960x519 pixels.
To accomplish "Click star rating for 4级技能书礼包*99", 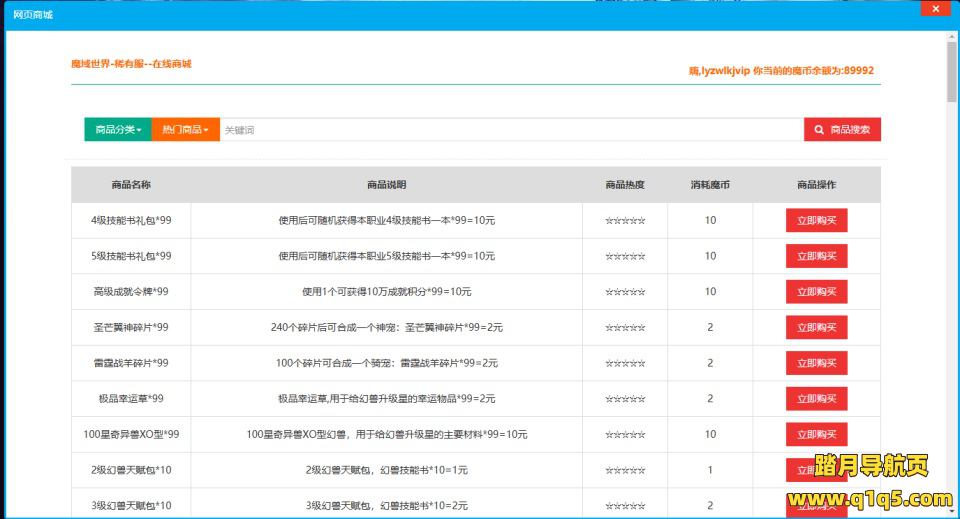I will click(x=625, y=221).
